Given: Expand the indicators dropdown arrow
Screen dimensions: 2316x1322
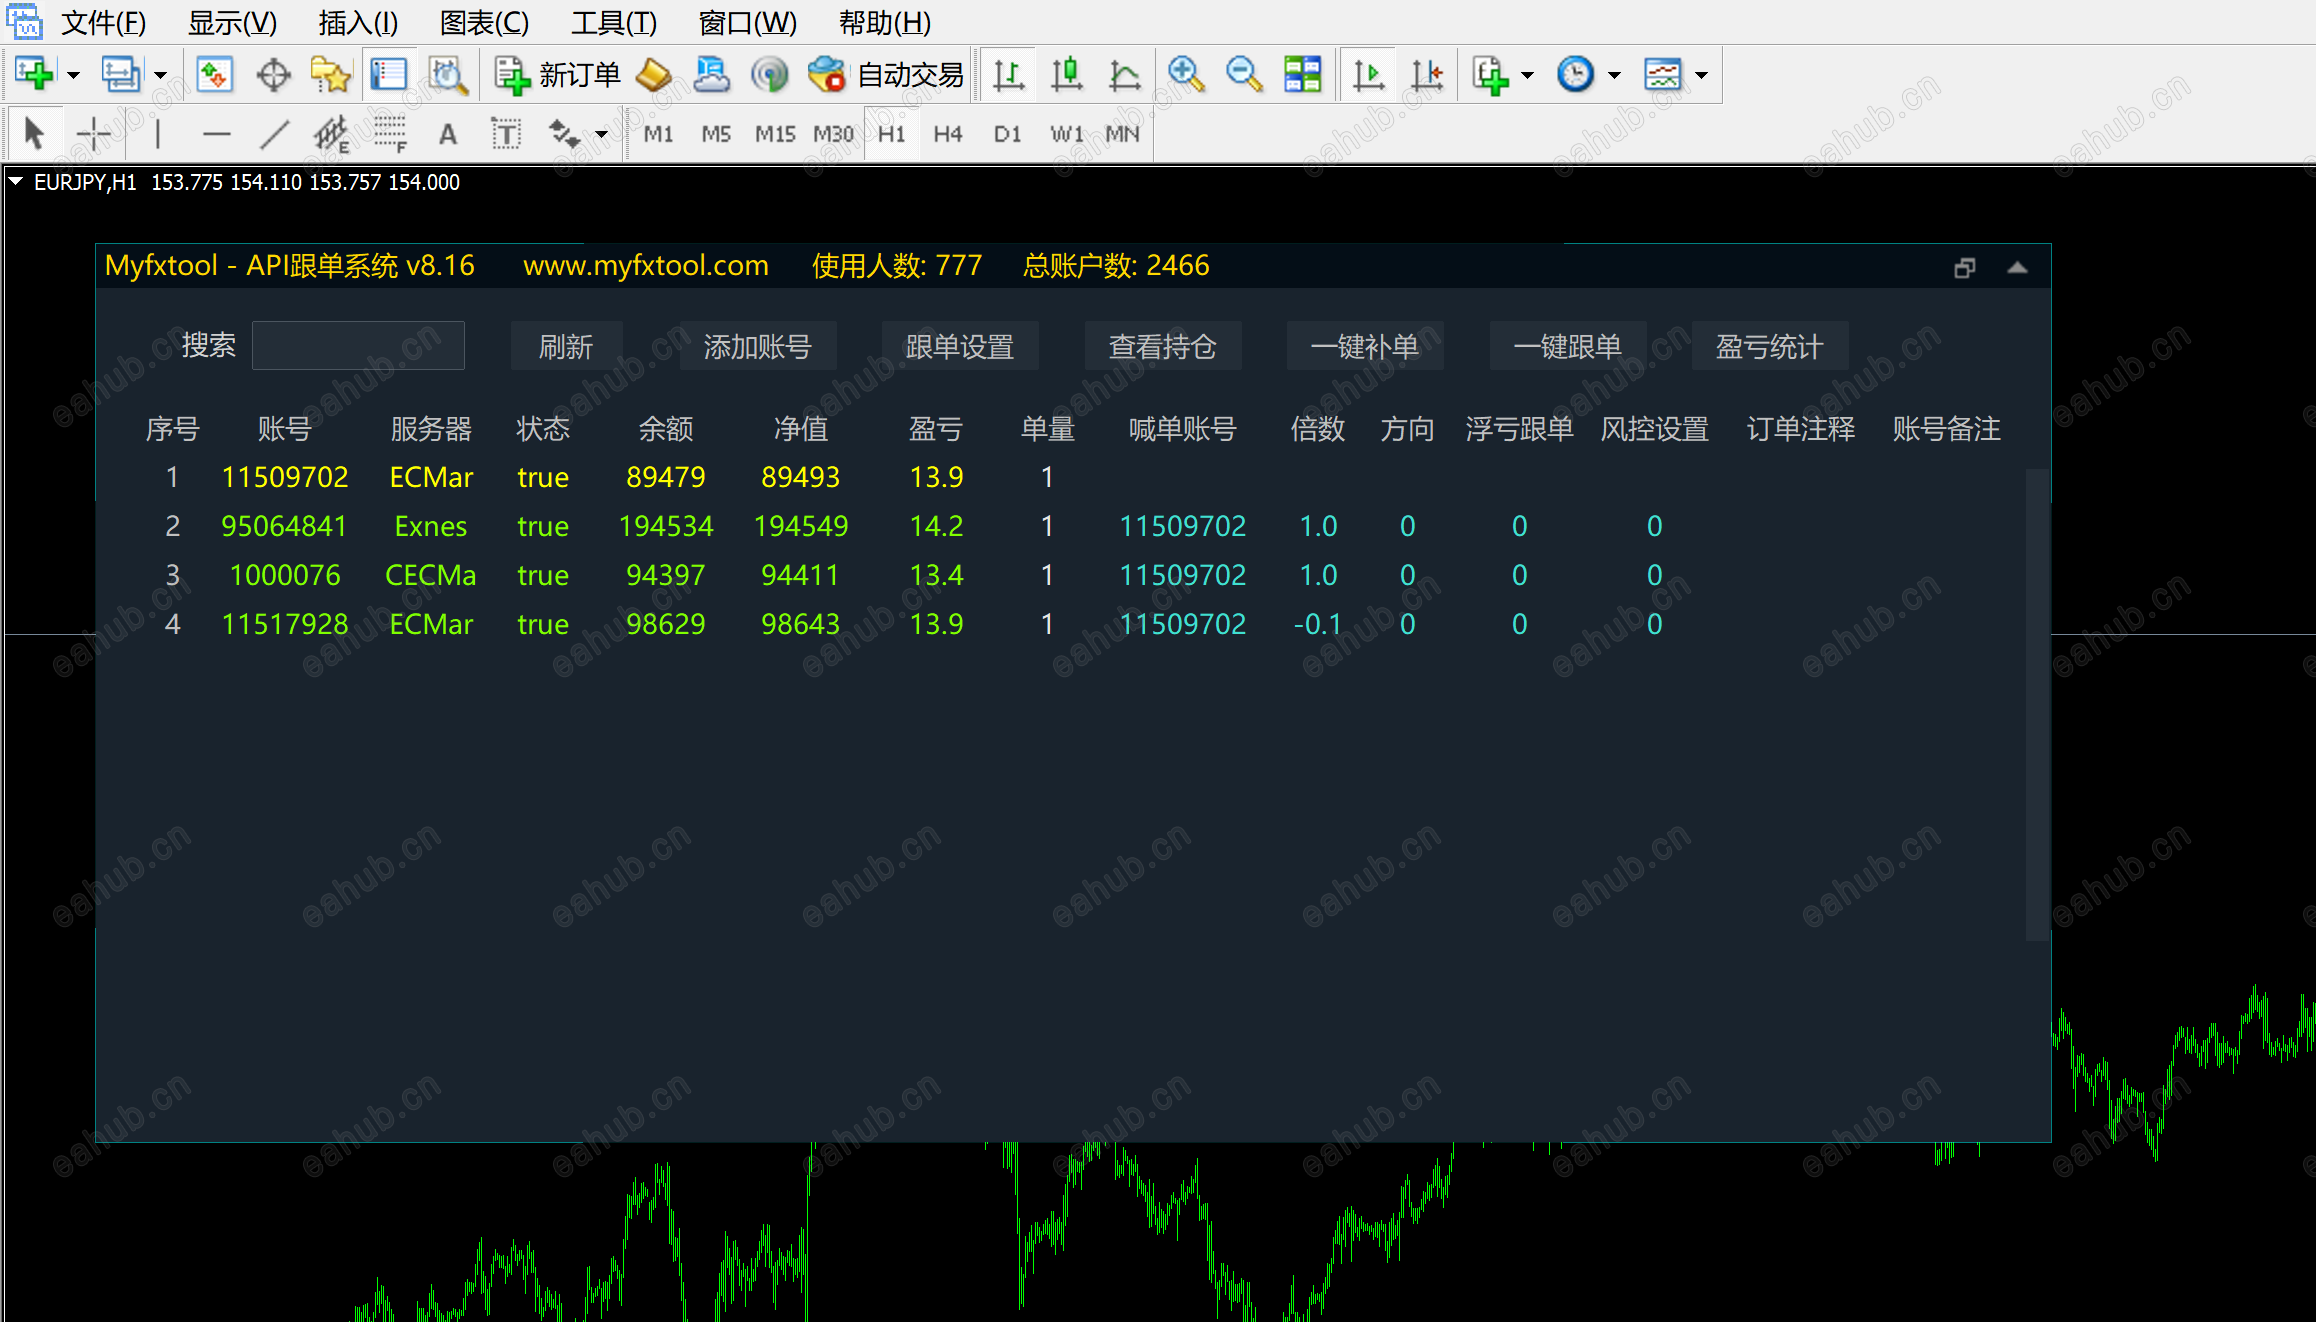Looking at the screenshot, I should coord(1527,75).
